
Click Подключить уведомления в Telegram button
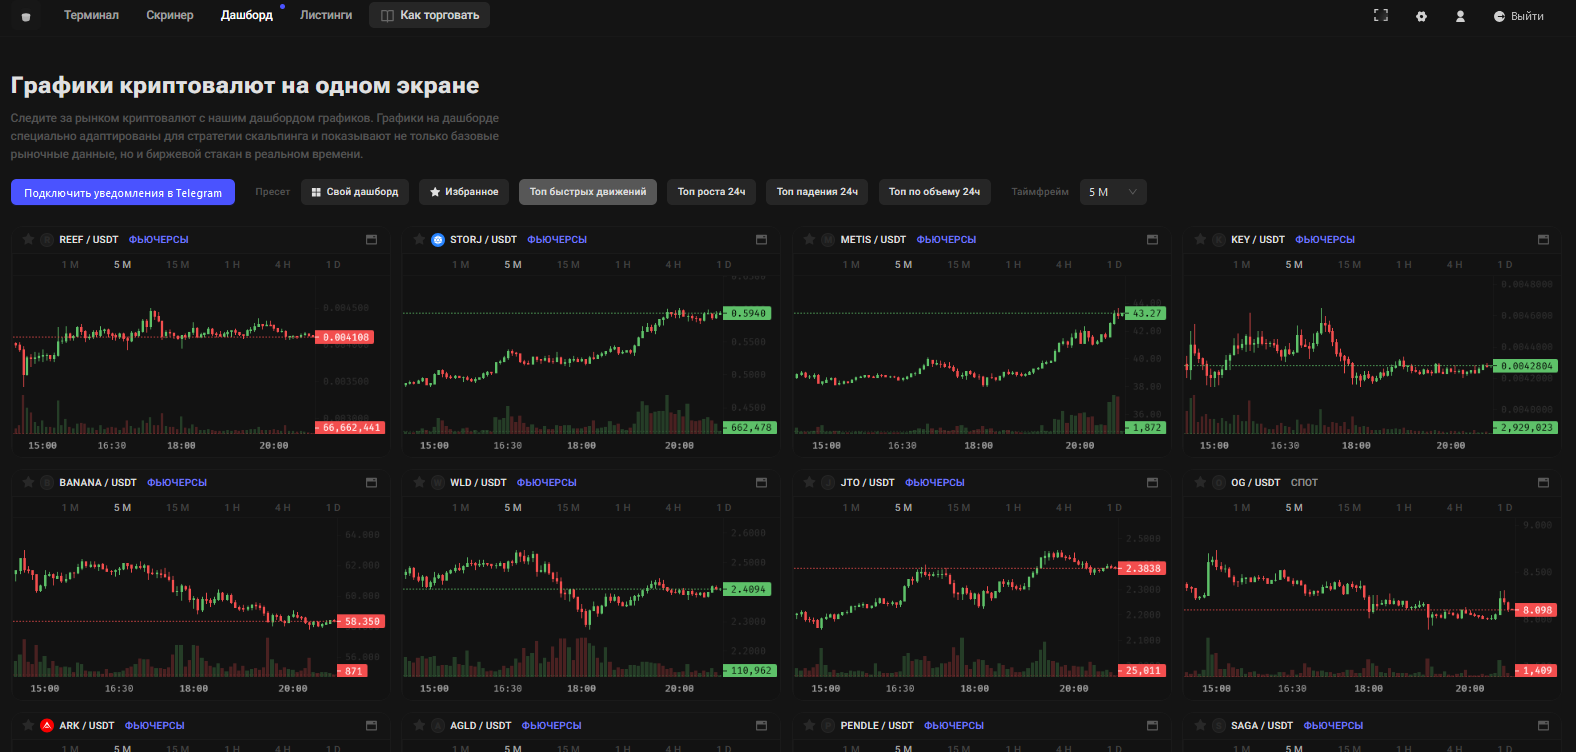coord(123,192)
